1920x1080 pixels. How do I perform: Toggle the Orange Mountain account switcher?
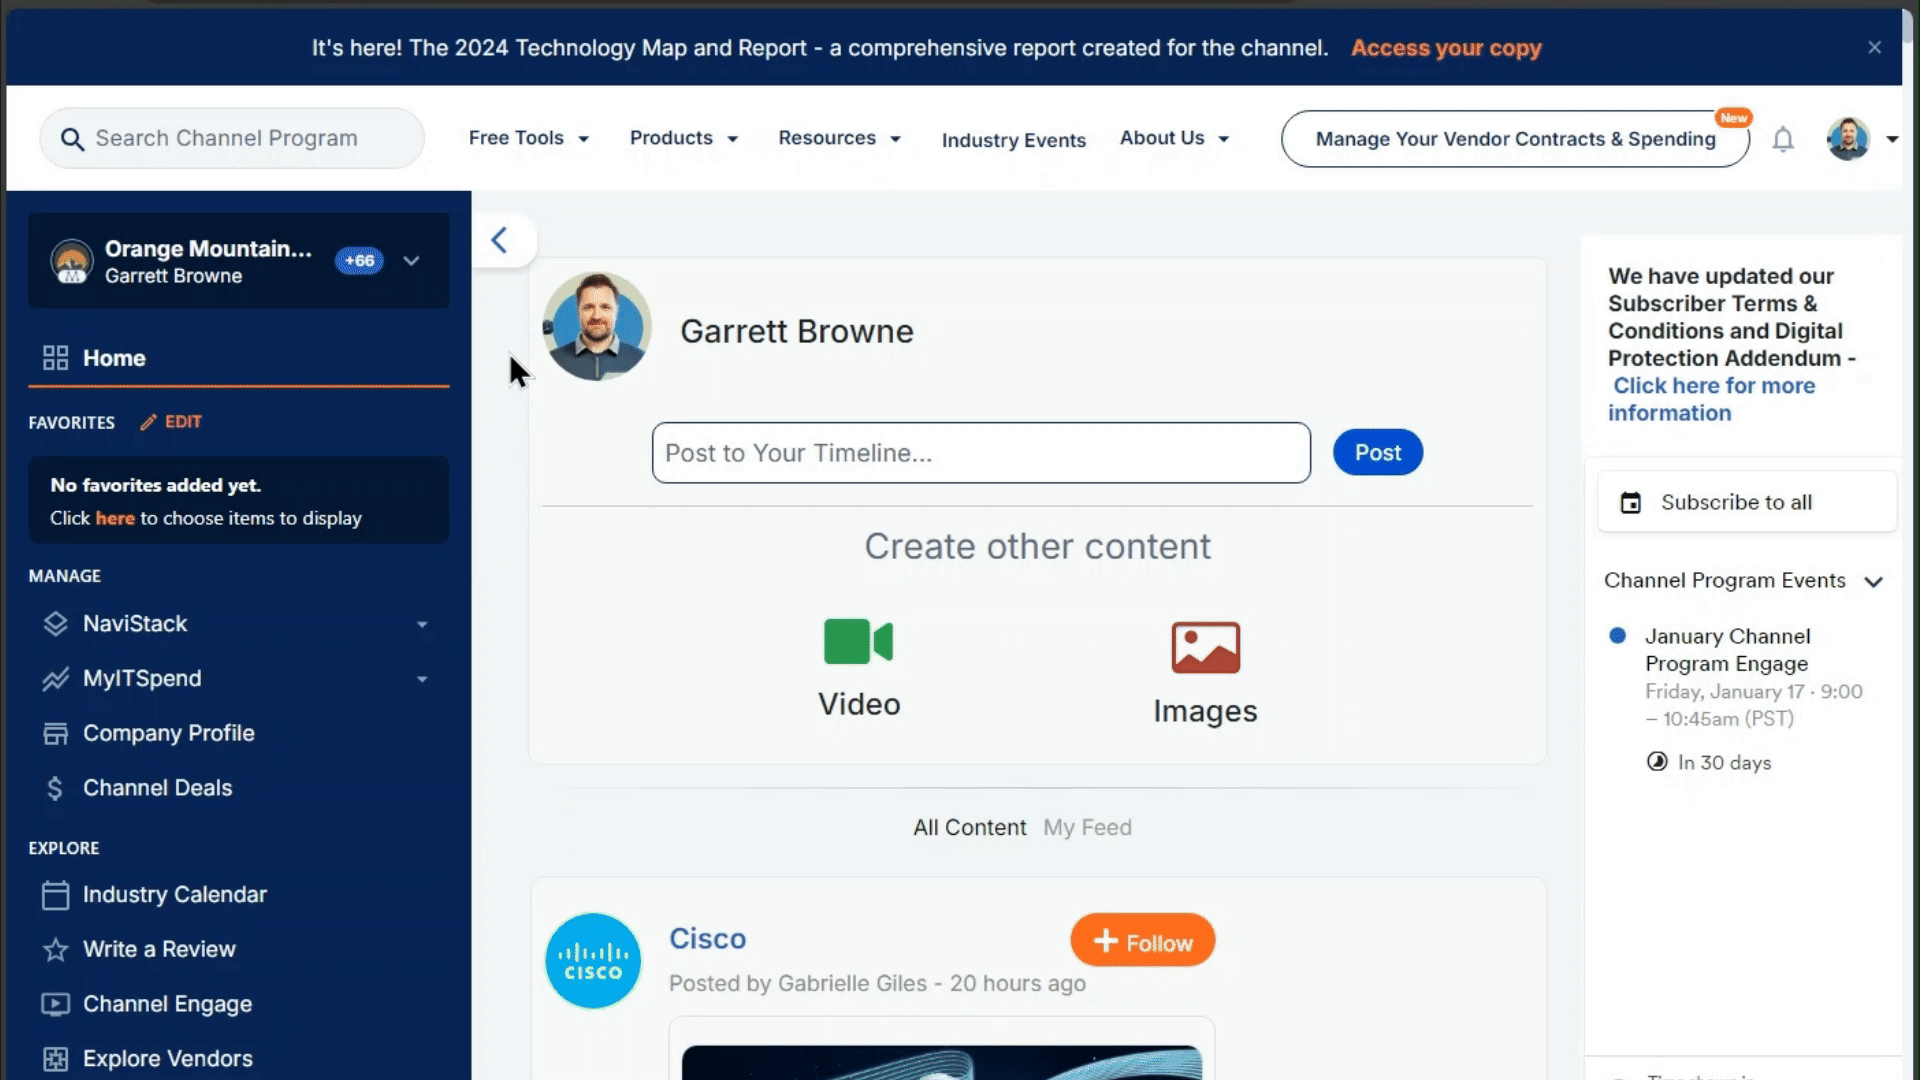pos(413,261)
